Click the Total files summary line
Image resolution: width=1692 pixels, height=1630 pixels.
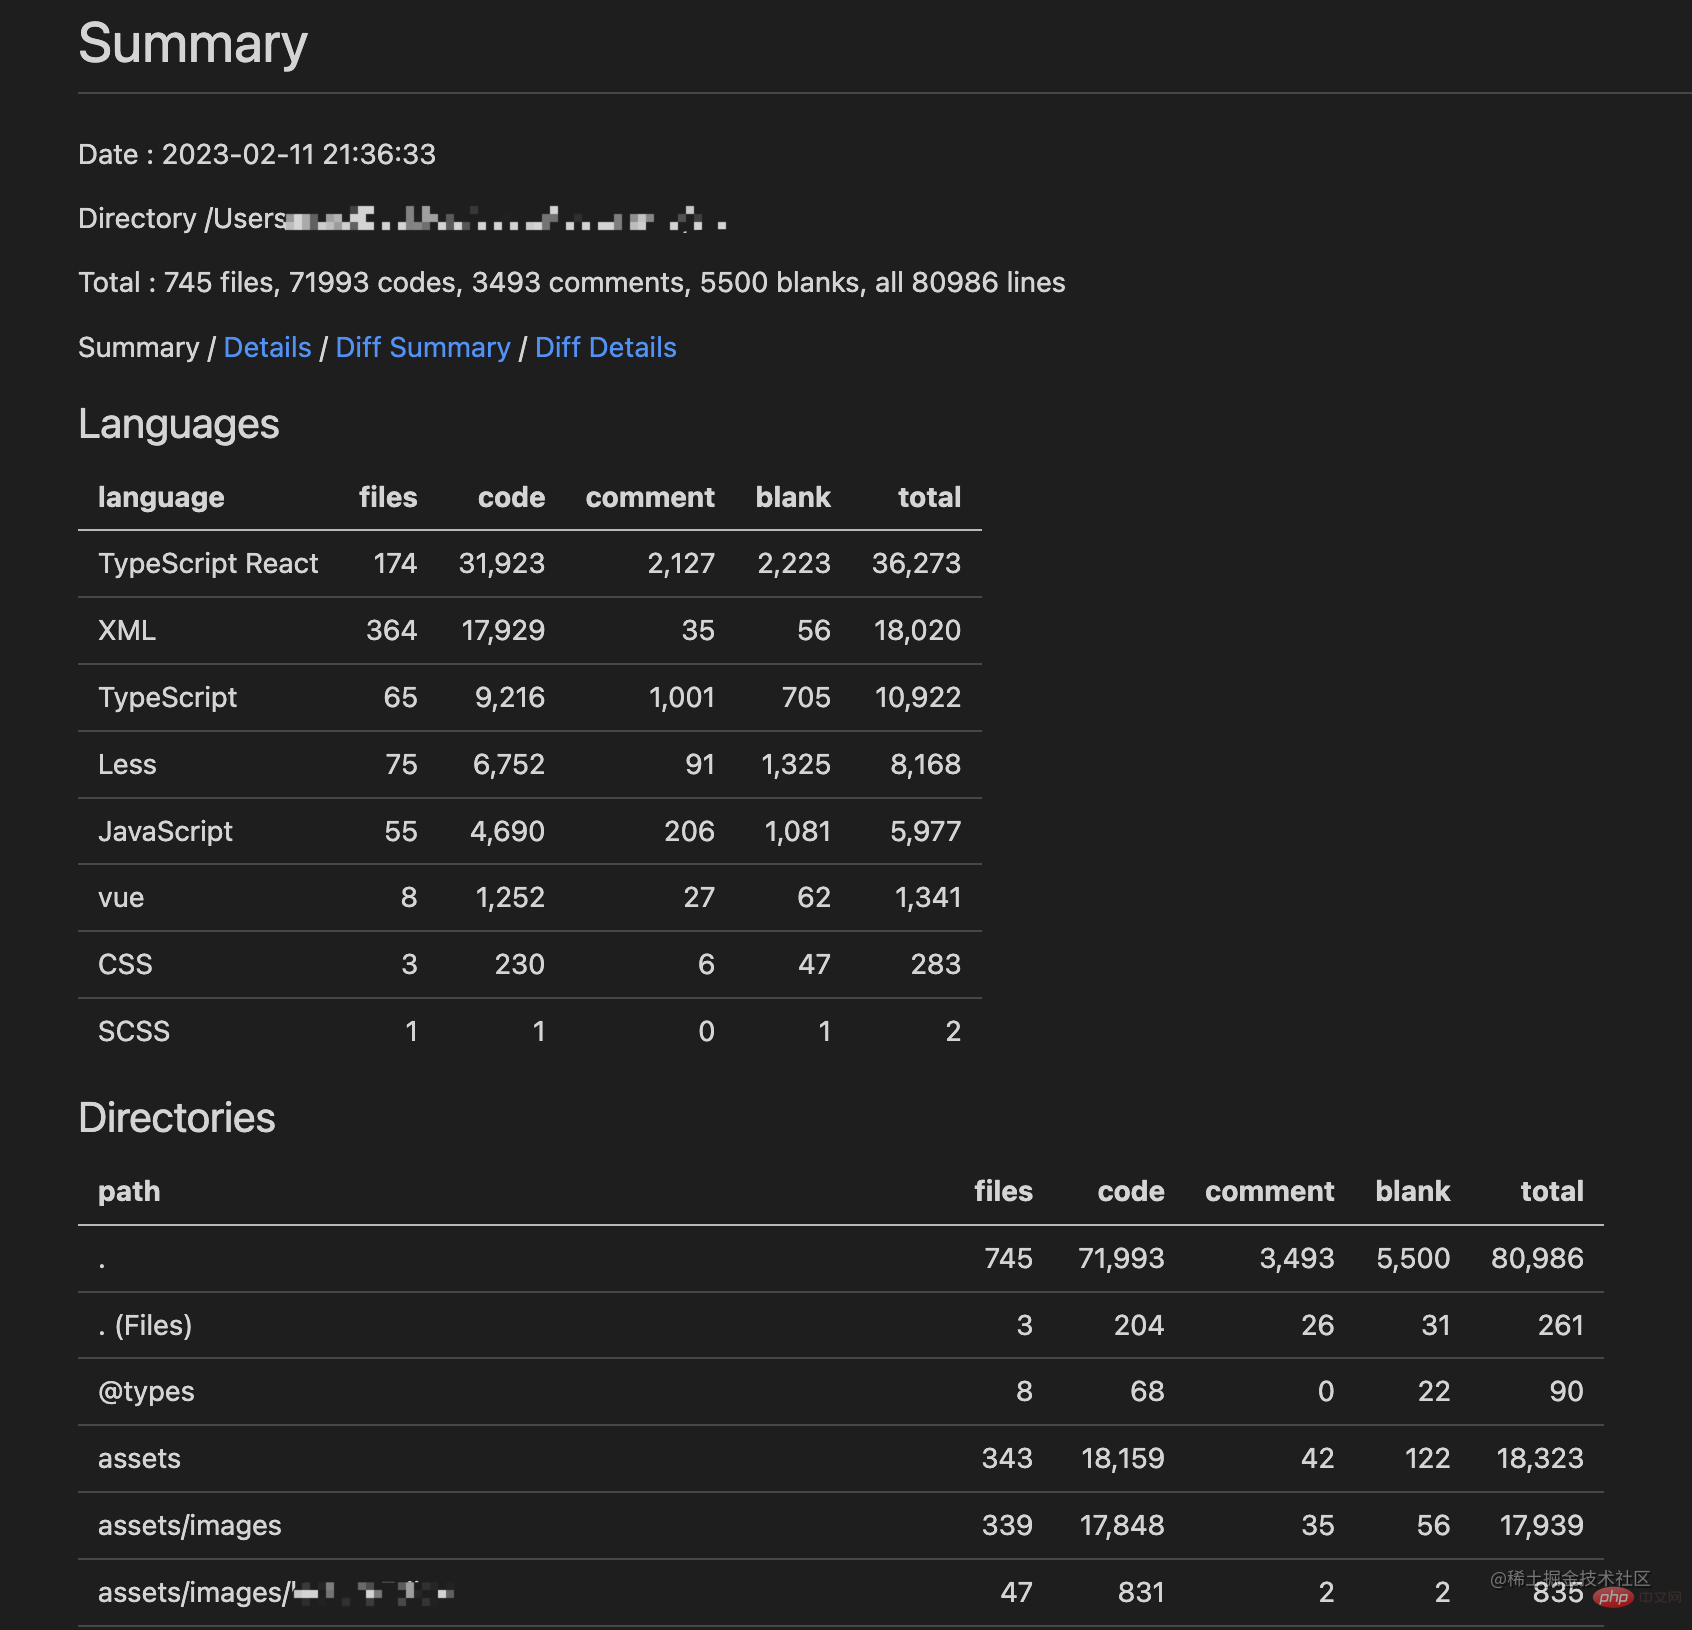571,283
